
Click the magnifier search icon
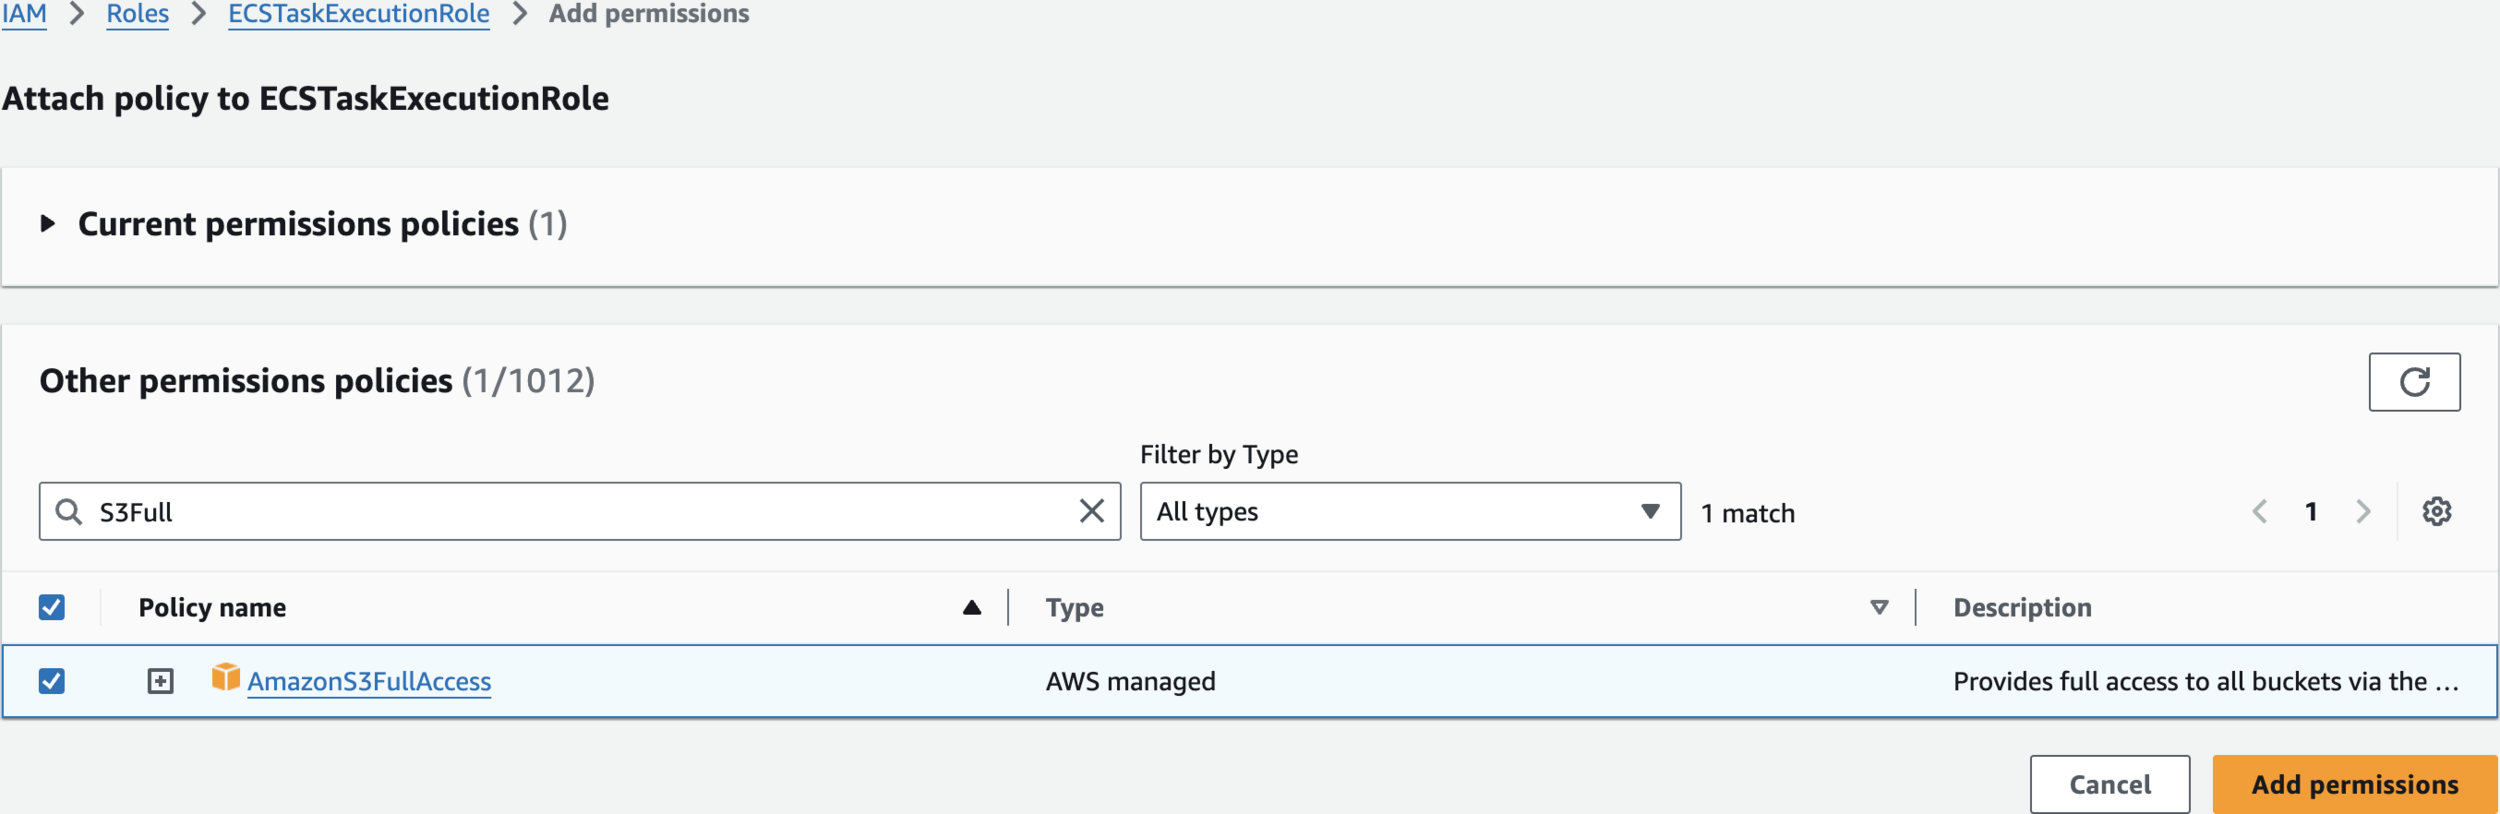68,512
